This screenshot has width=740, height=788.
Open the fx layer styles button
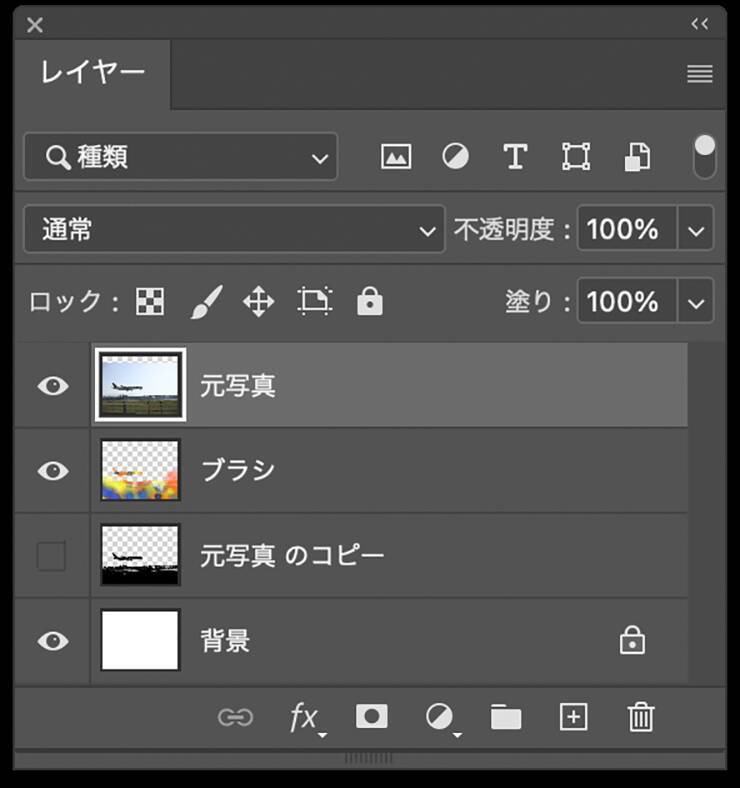(304, 717)
